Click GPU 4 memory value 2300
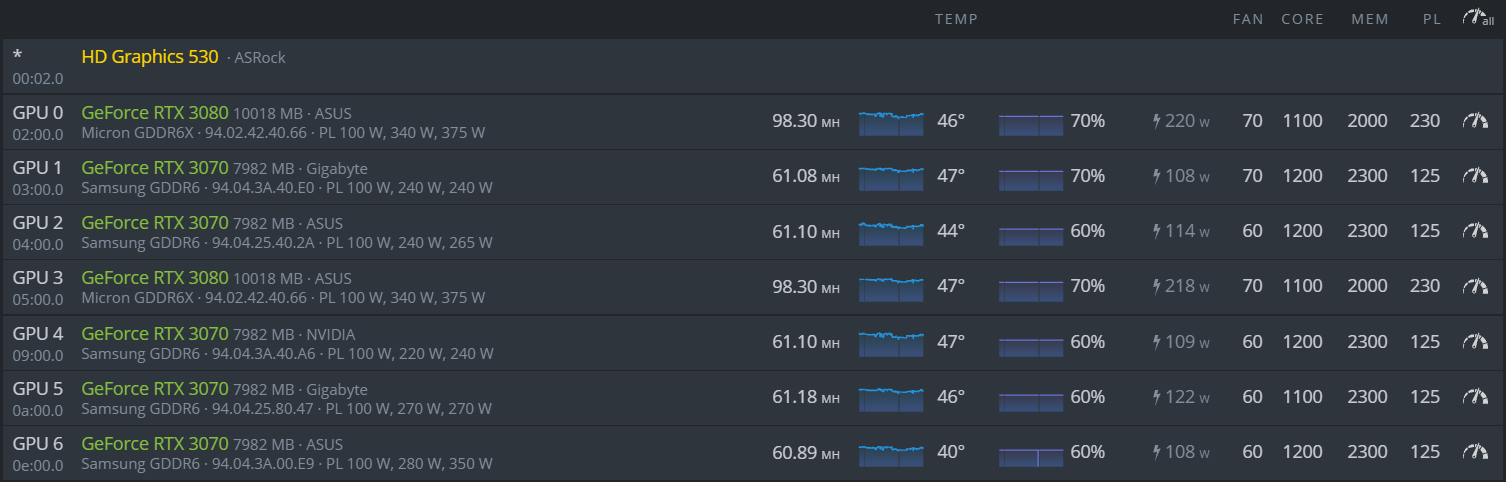This screenshot has width=1506, height=482. point(1367,342)
